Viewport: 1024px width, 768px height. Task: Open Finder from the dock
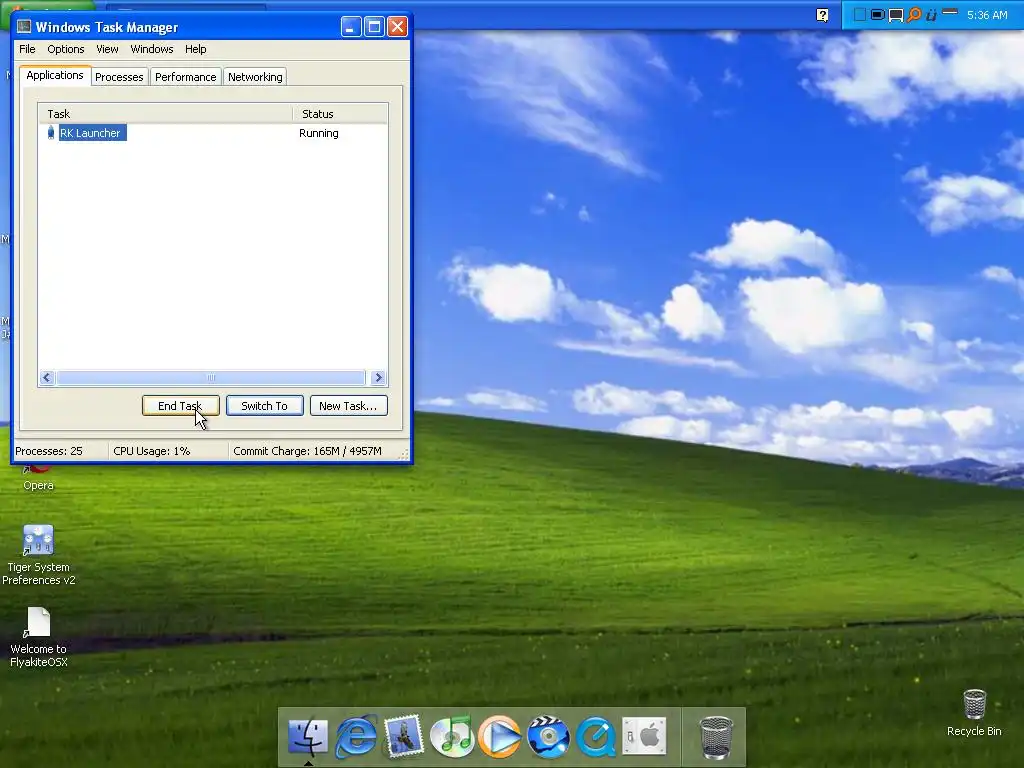308,737
